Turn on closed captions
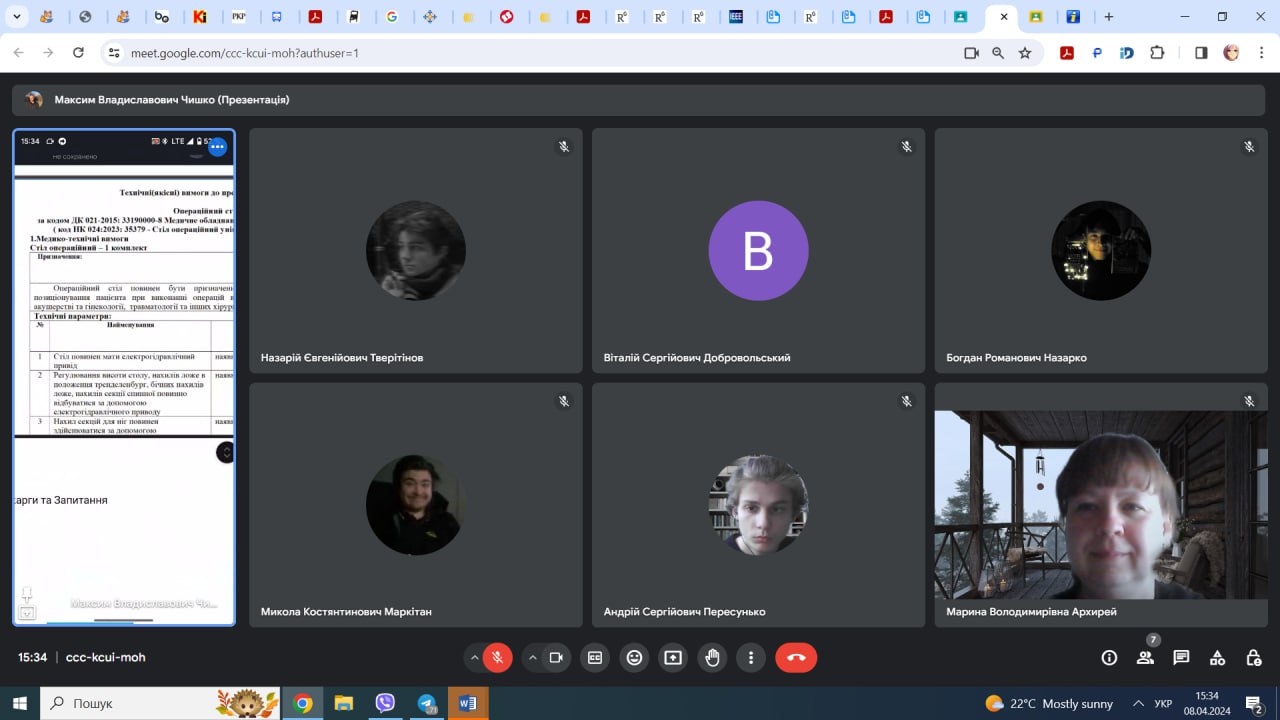 tap(595, 657)
